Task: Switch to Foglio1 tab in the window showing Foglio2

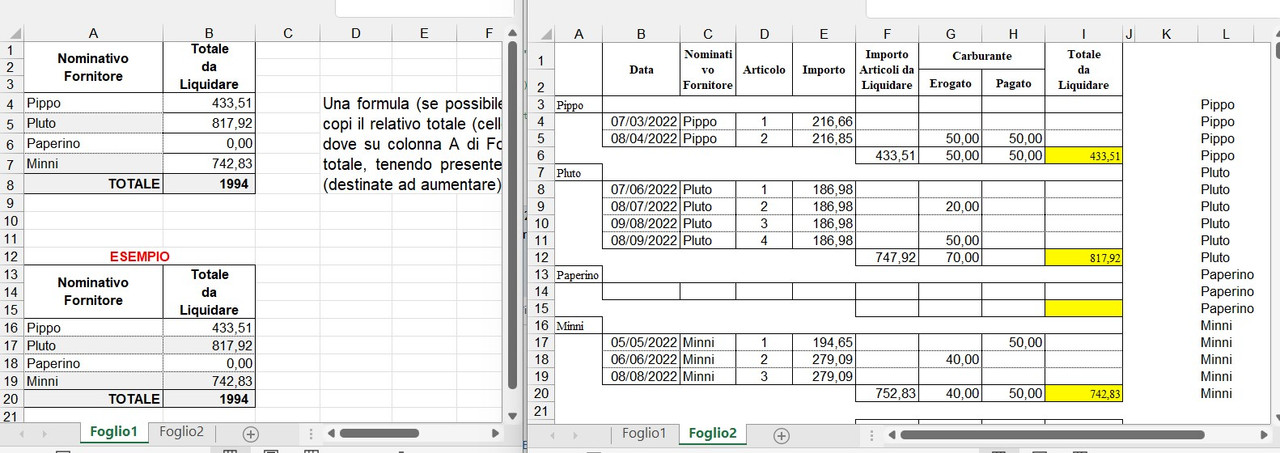Action: (643, 433)
